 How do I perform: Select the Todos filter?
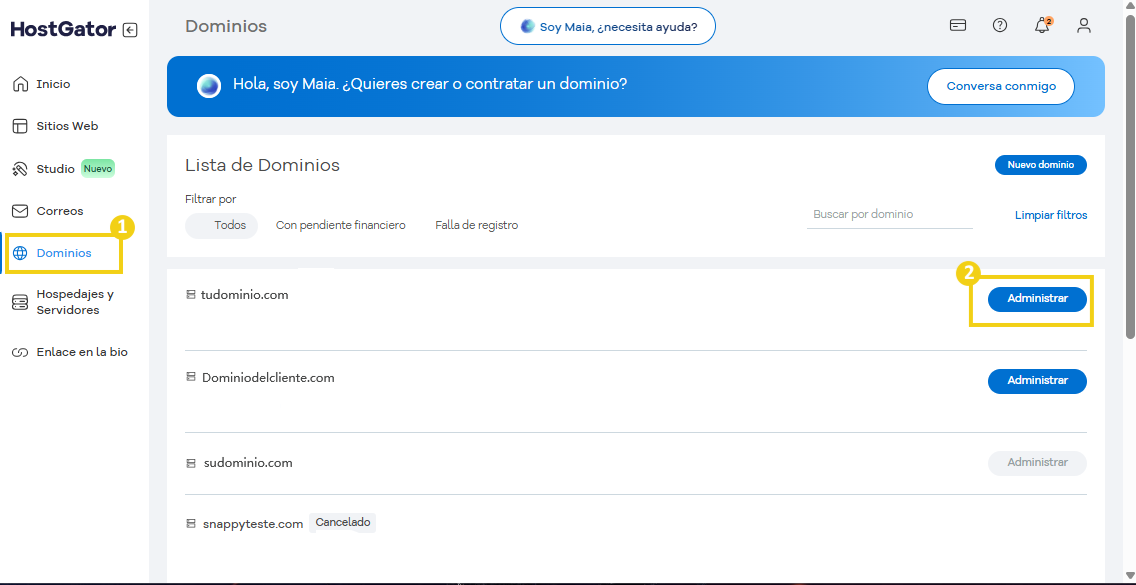(222, 225)
